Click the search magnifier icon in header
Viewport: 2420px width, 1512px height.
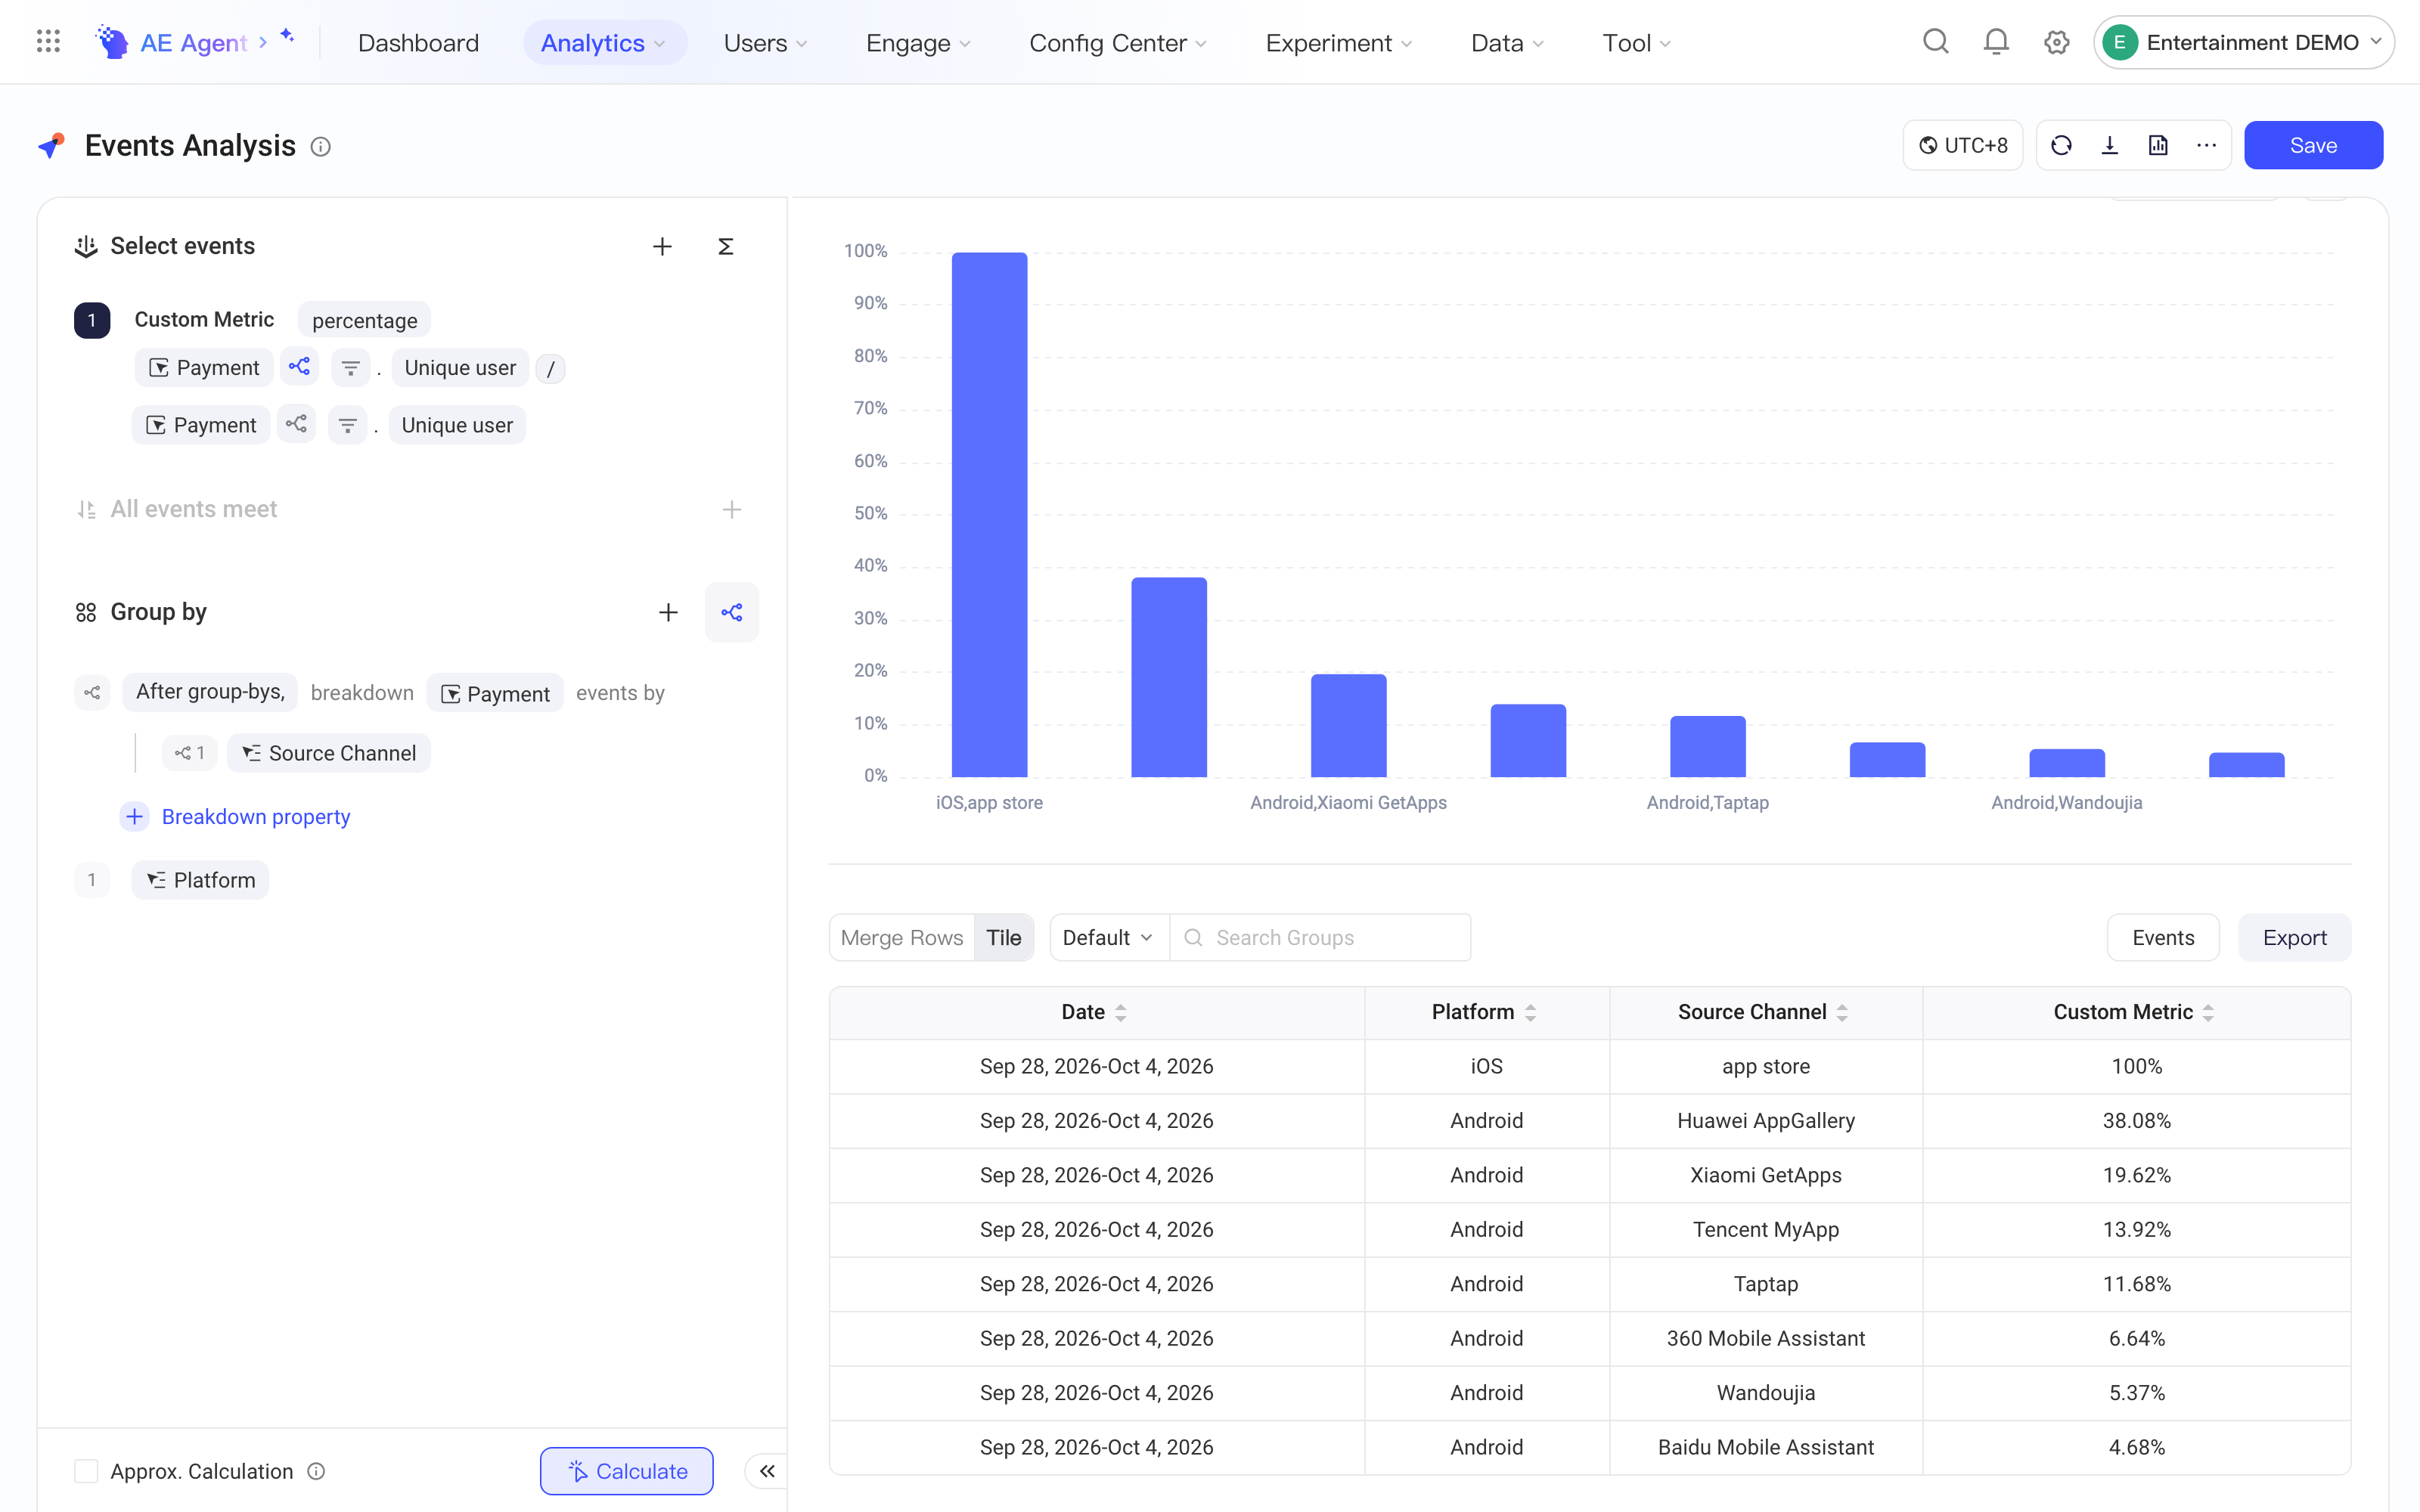(x=1936, y=42)
